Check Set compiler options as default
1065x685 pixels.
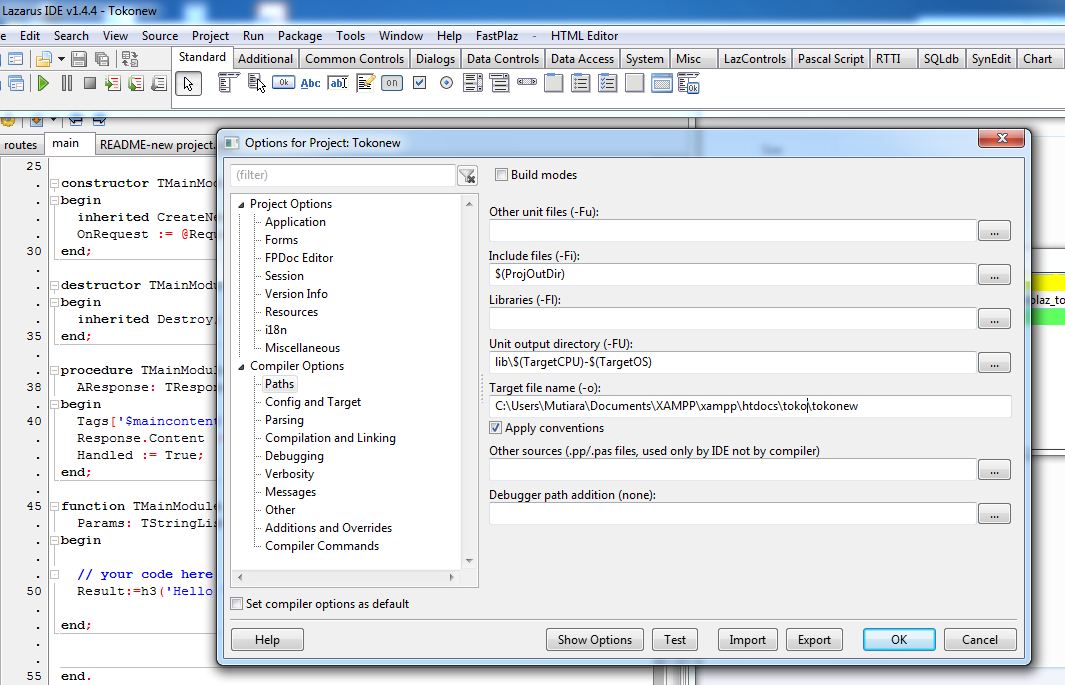(x=236, y=604)
